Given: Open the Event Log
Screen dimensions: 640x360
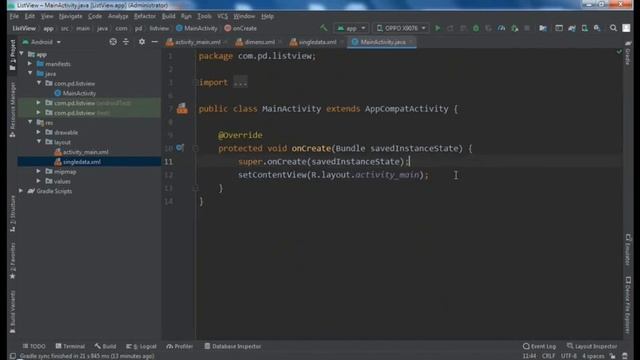Looking at the screenshot, I should point(539,346).
